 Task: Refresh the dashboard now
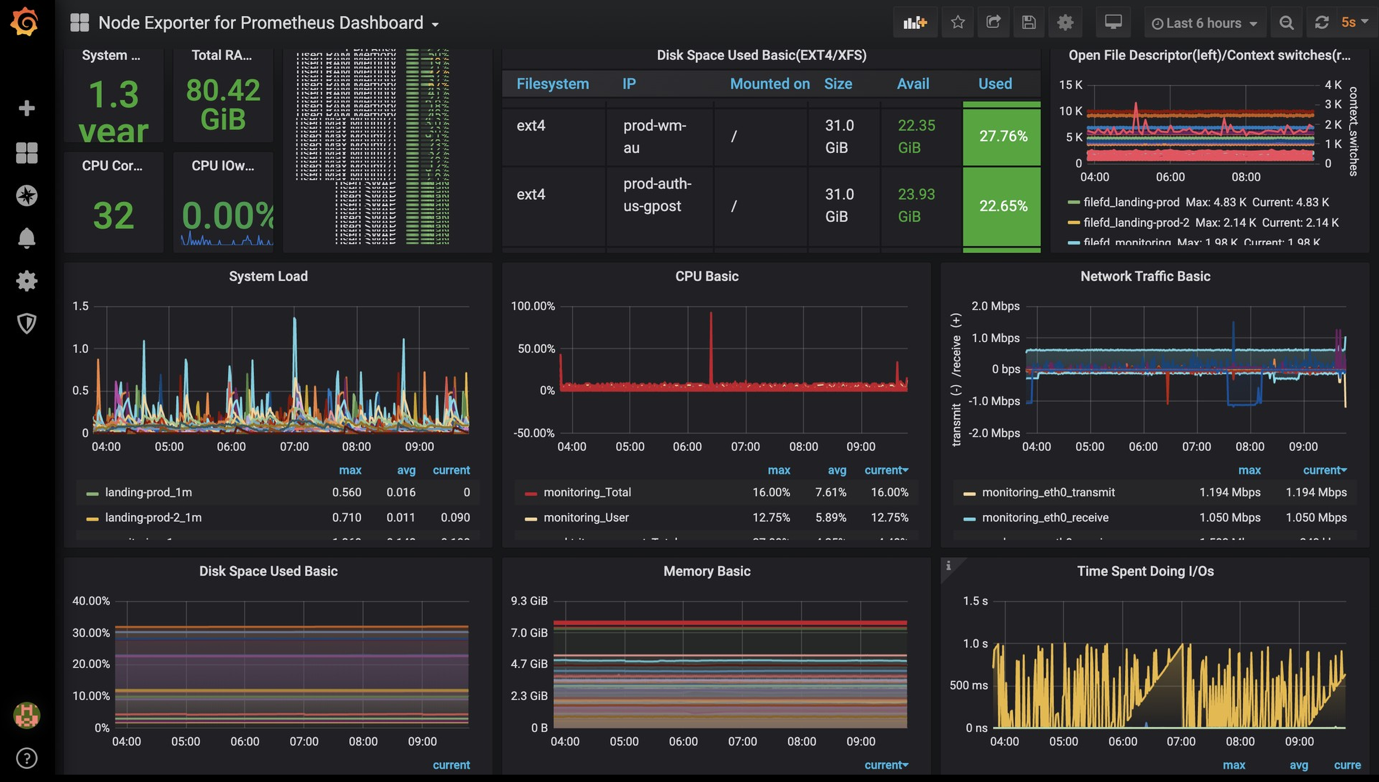(1322, 22)
